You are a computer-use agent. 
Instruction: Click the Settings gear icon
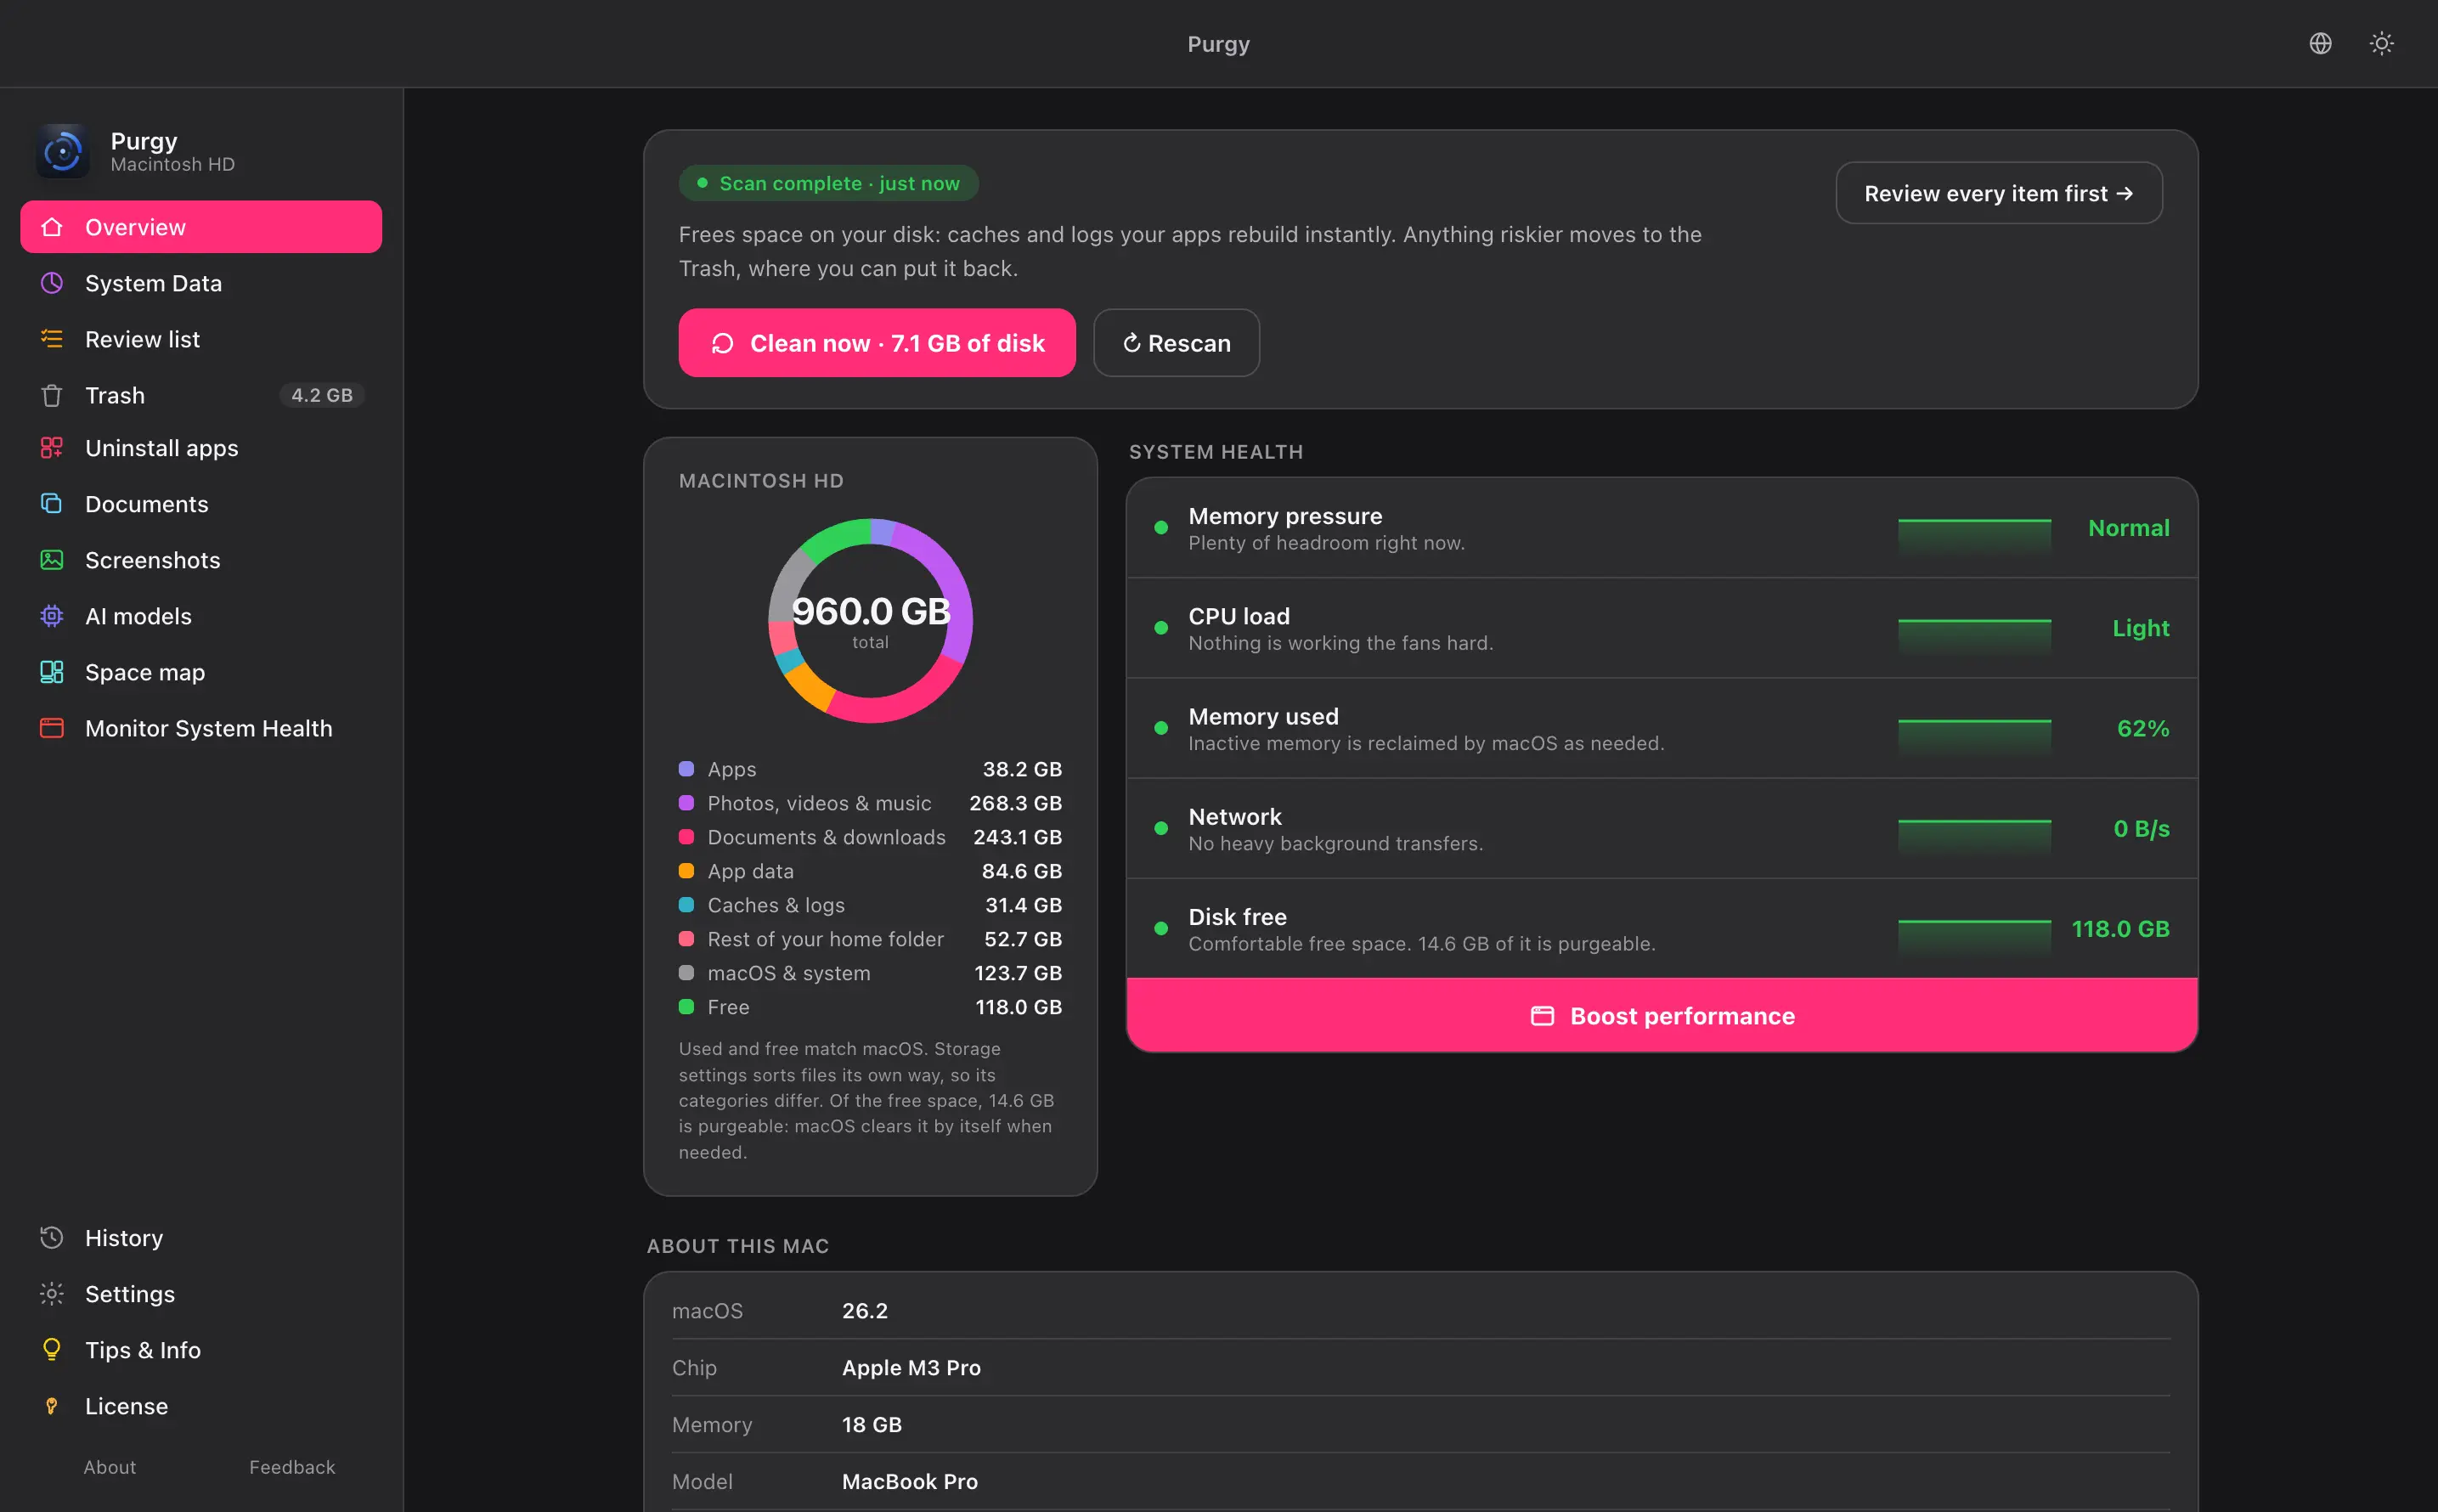tap(52, 1293)
